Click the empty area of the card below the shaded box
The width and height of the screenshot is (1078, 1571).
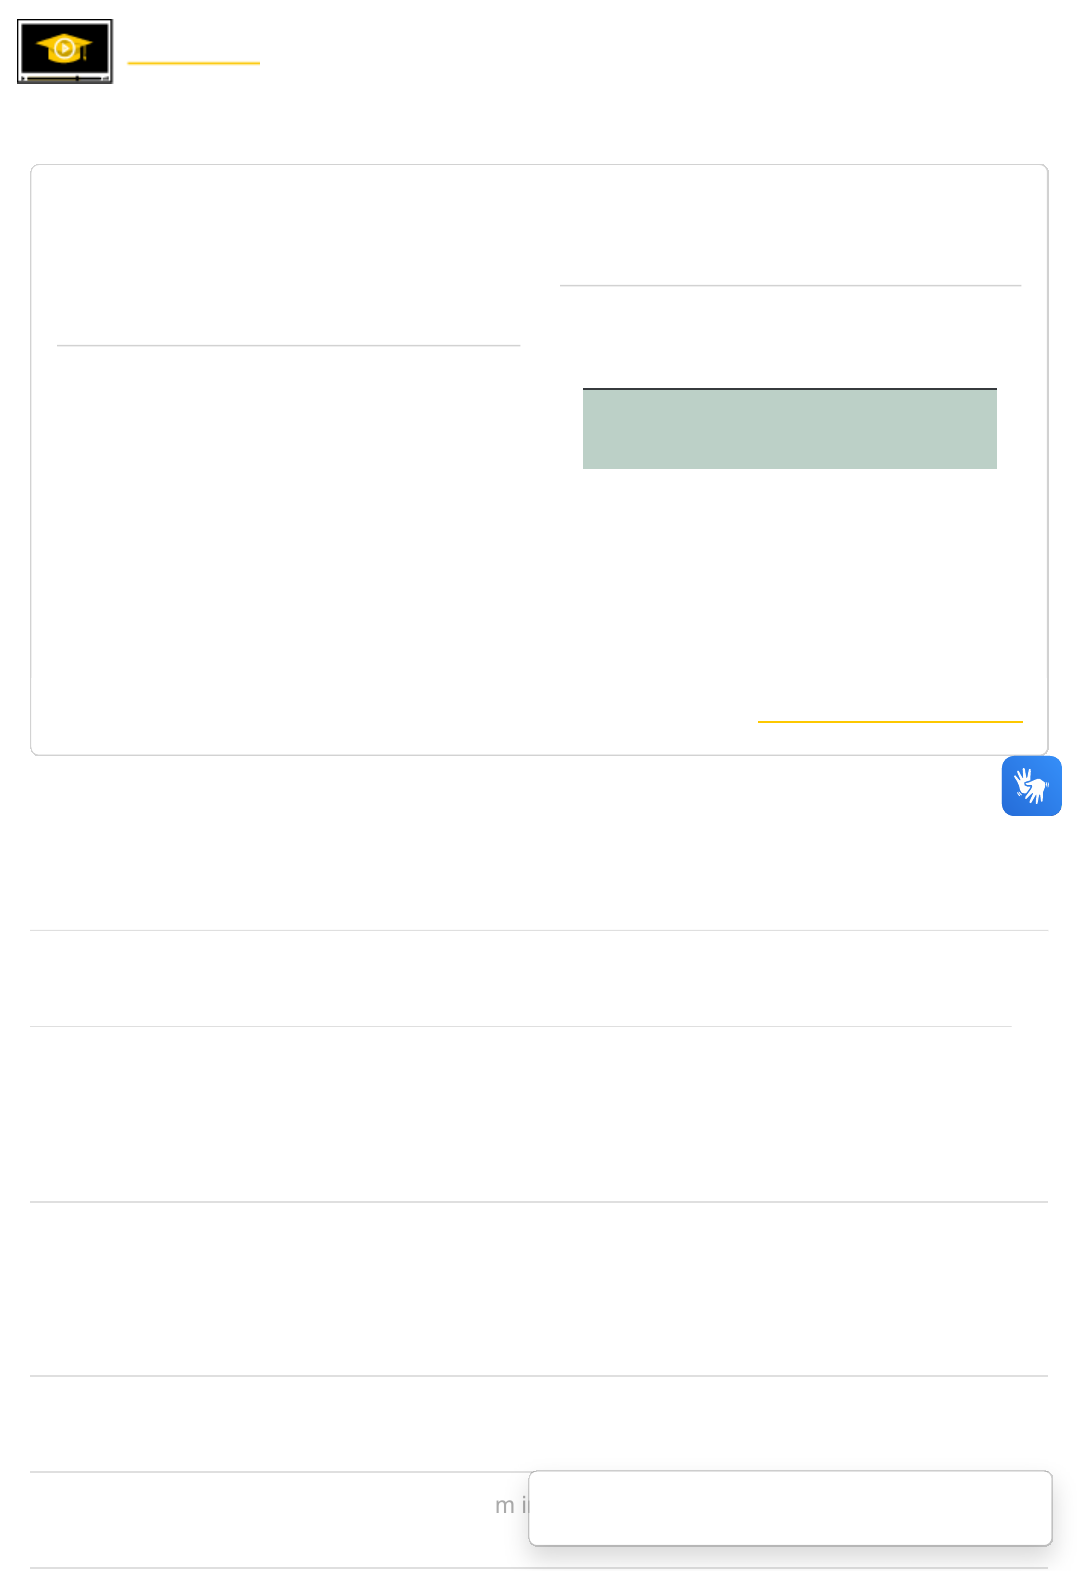pos(789,580)
